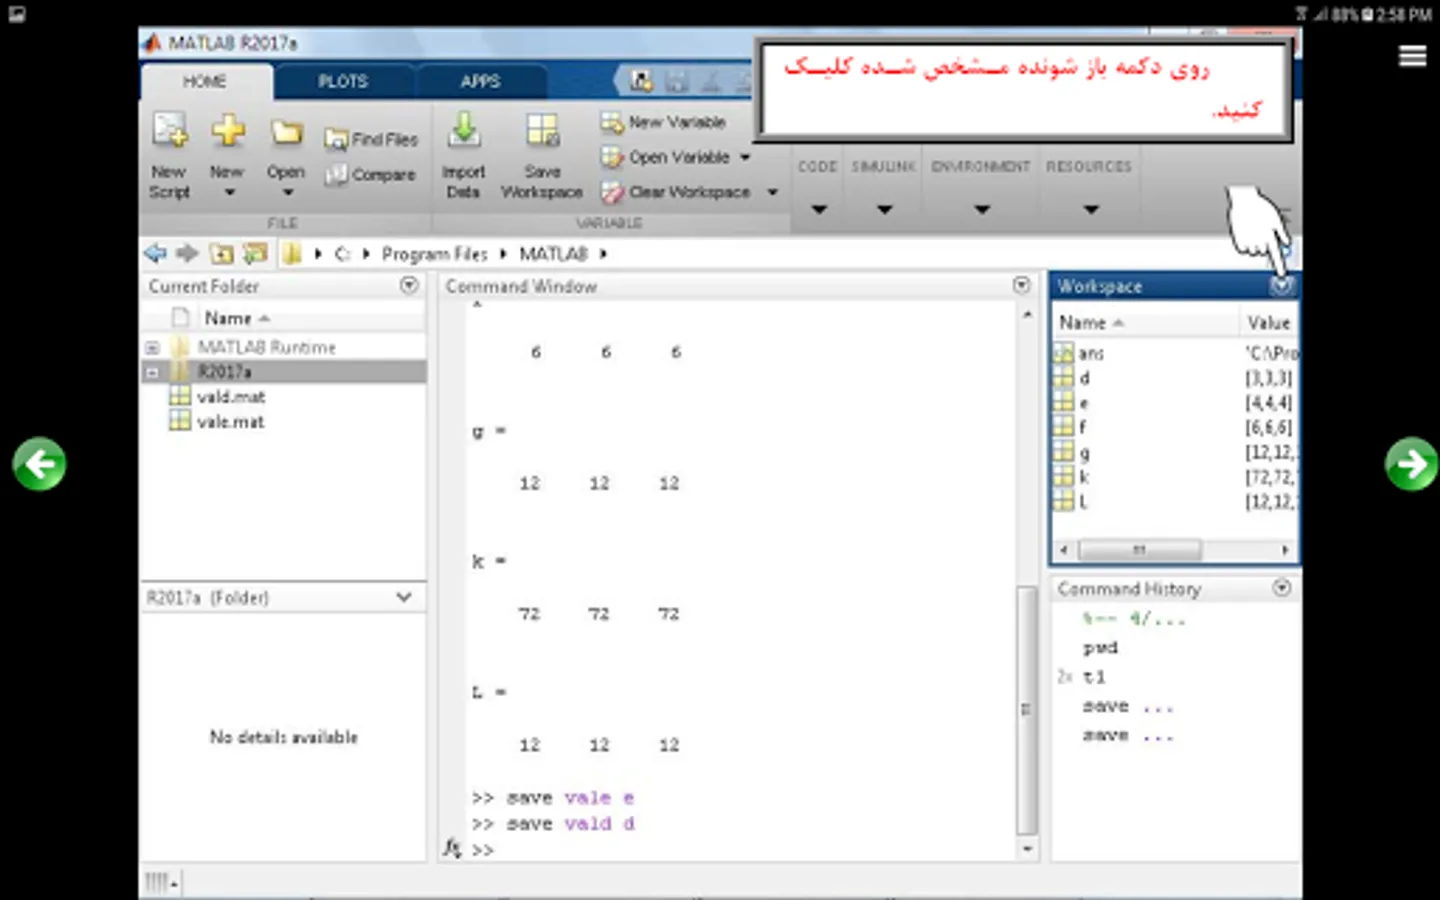This screenshot has width=1440, height=900.
Task: Click the Save Workspace icon
Action: [542, 131]
